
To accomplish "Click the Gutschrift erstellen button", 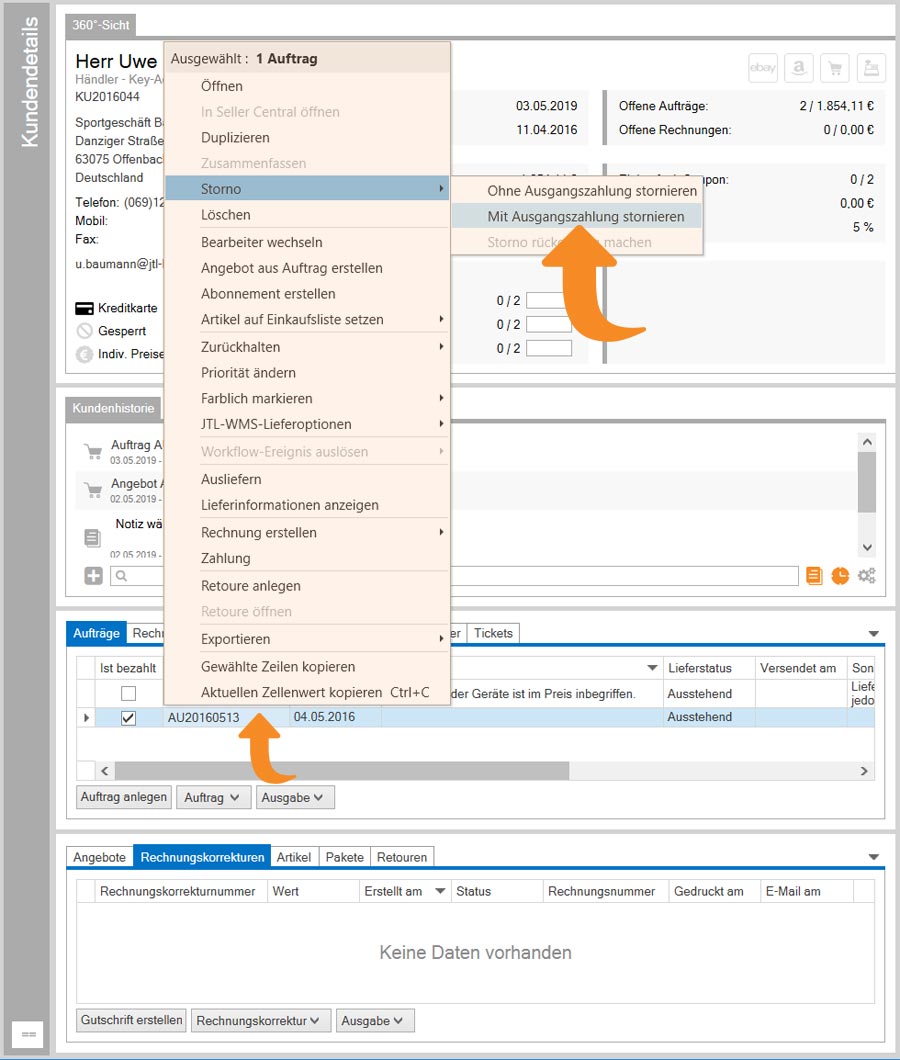I will coord(131,1020).
